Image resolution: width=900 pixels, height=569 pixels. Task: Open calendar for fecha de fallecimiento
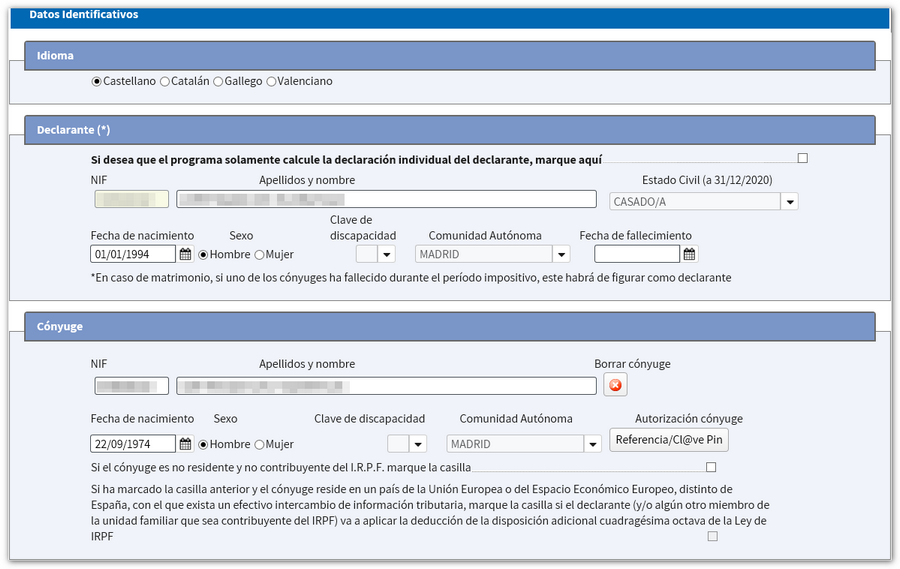(x=689, y=255)
